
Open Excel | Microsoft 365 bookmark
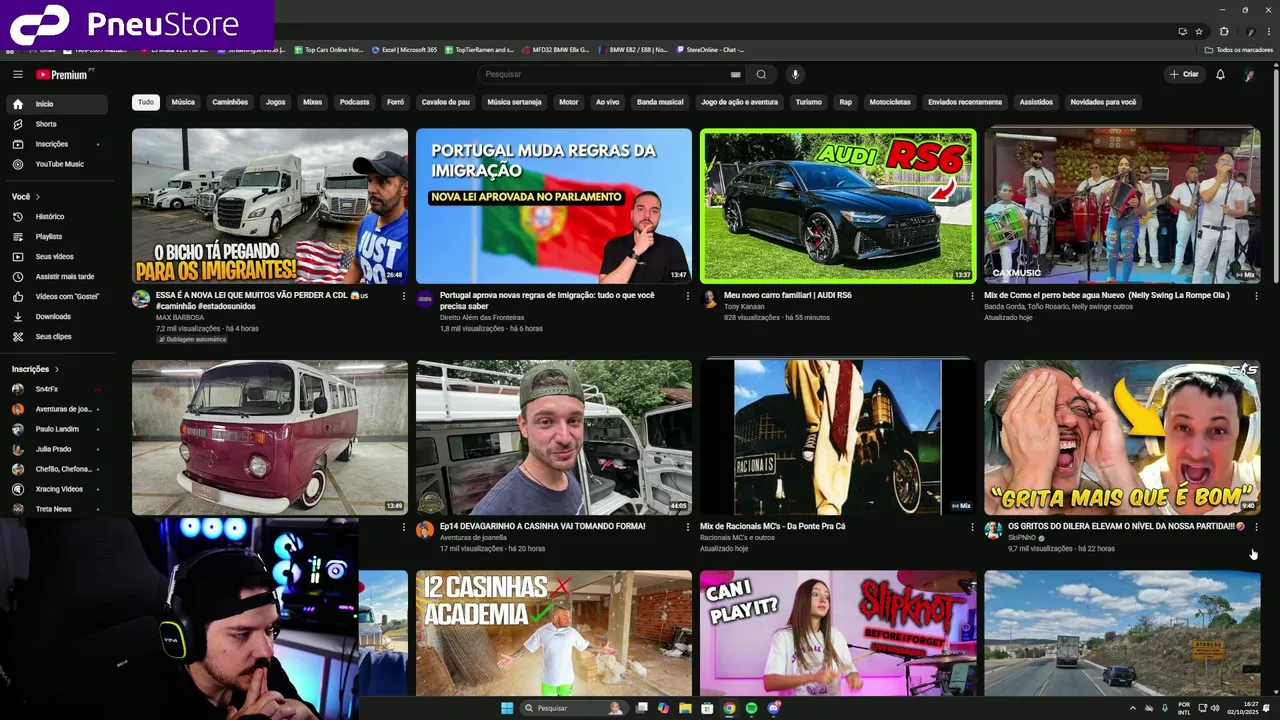[404, 49]
